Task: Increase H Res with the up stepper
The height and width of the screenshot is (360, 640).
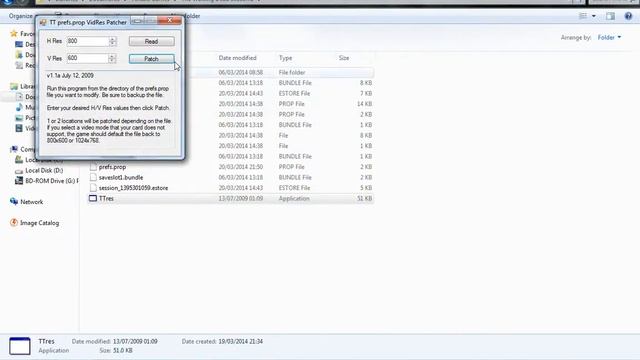Action: pos(113,39)
